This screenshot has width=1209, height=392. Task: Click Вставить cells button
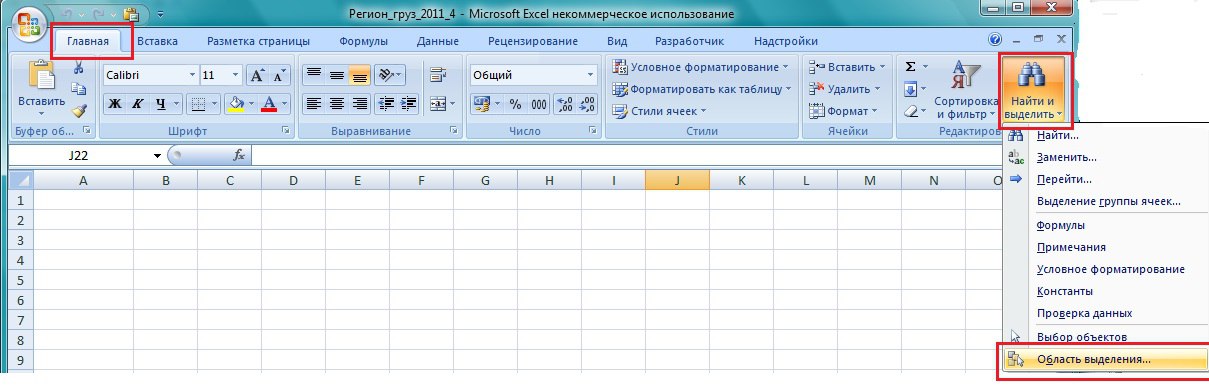[x=848, y=67]
